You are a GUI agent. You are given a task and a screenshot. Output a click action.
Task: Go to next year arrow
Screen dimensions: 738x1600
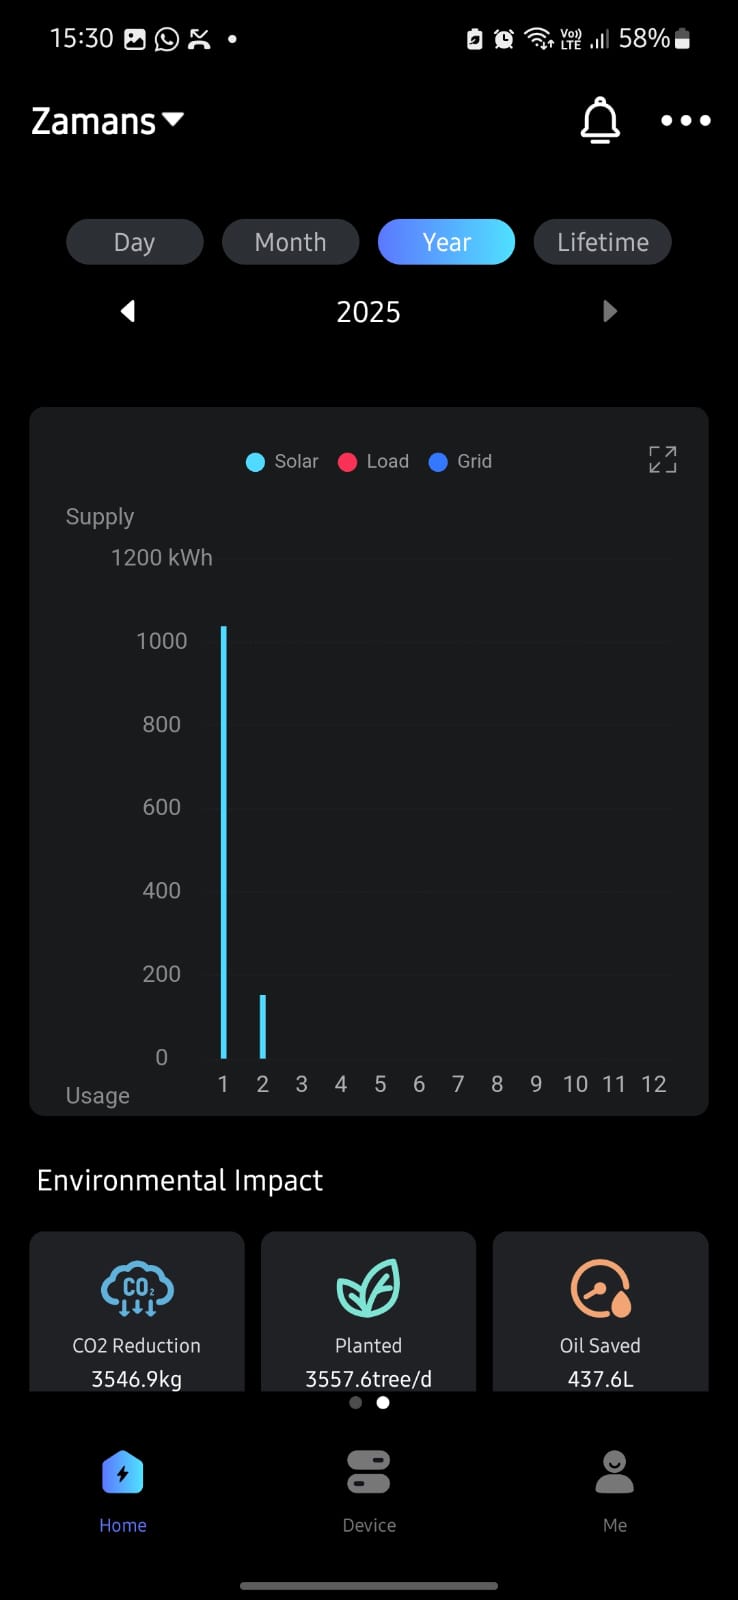(x=610, y=311)
